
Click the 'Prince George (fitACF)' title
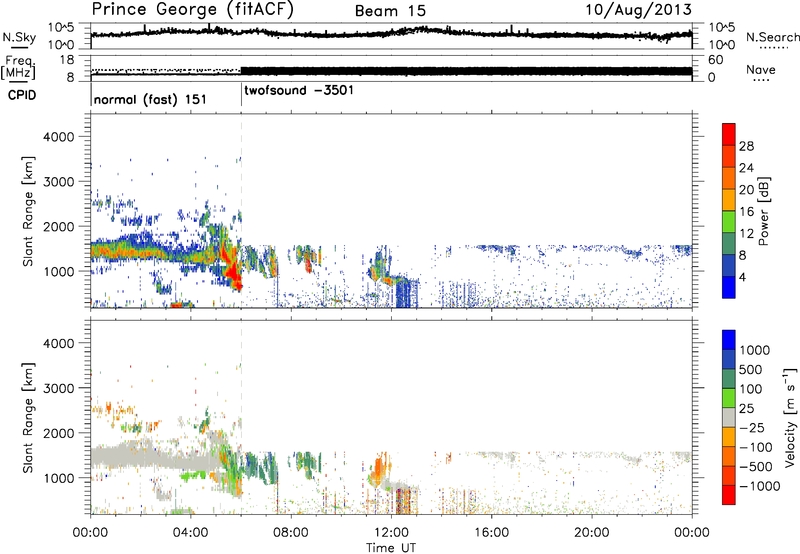coord(192,9)
